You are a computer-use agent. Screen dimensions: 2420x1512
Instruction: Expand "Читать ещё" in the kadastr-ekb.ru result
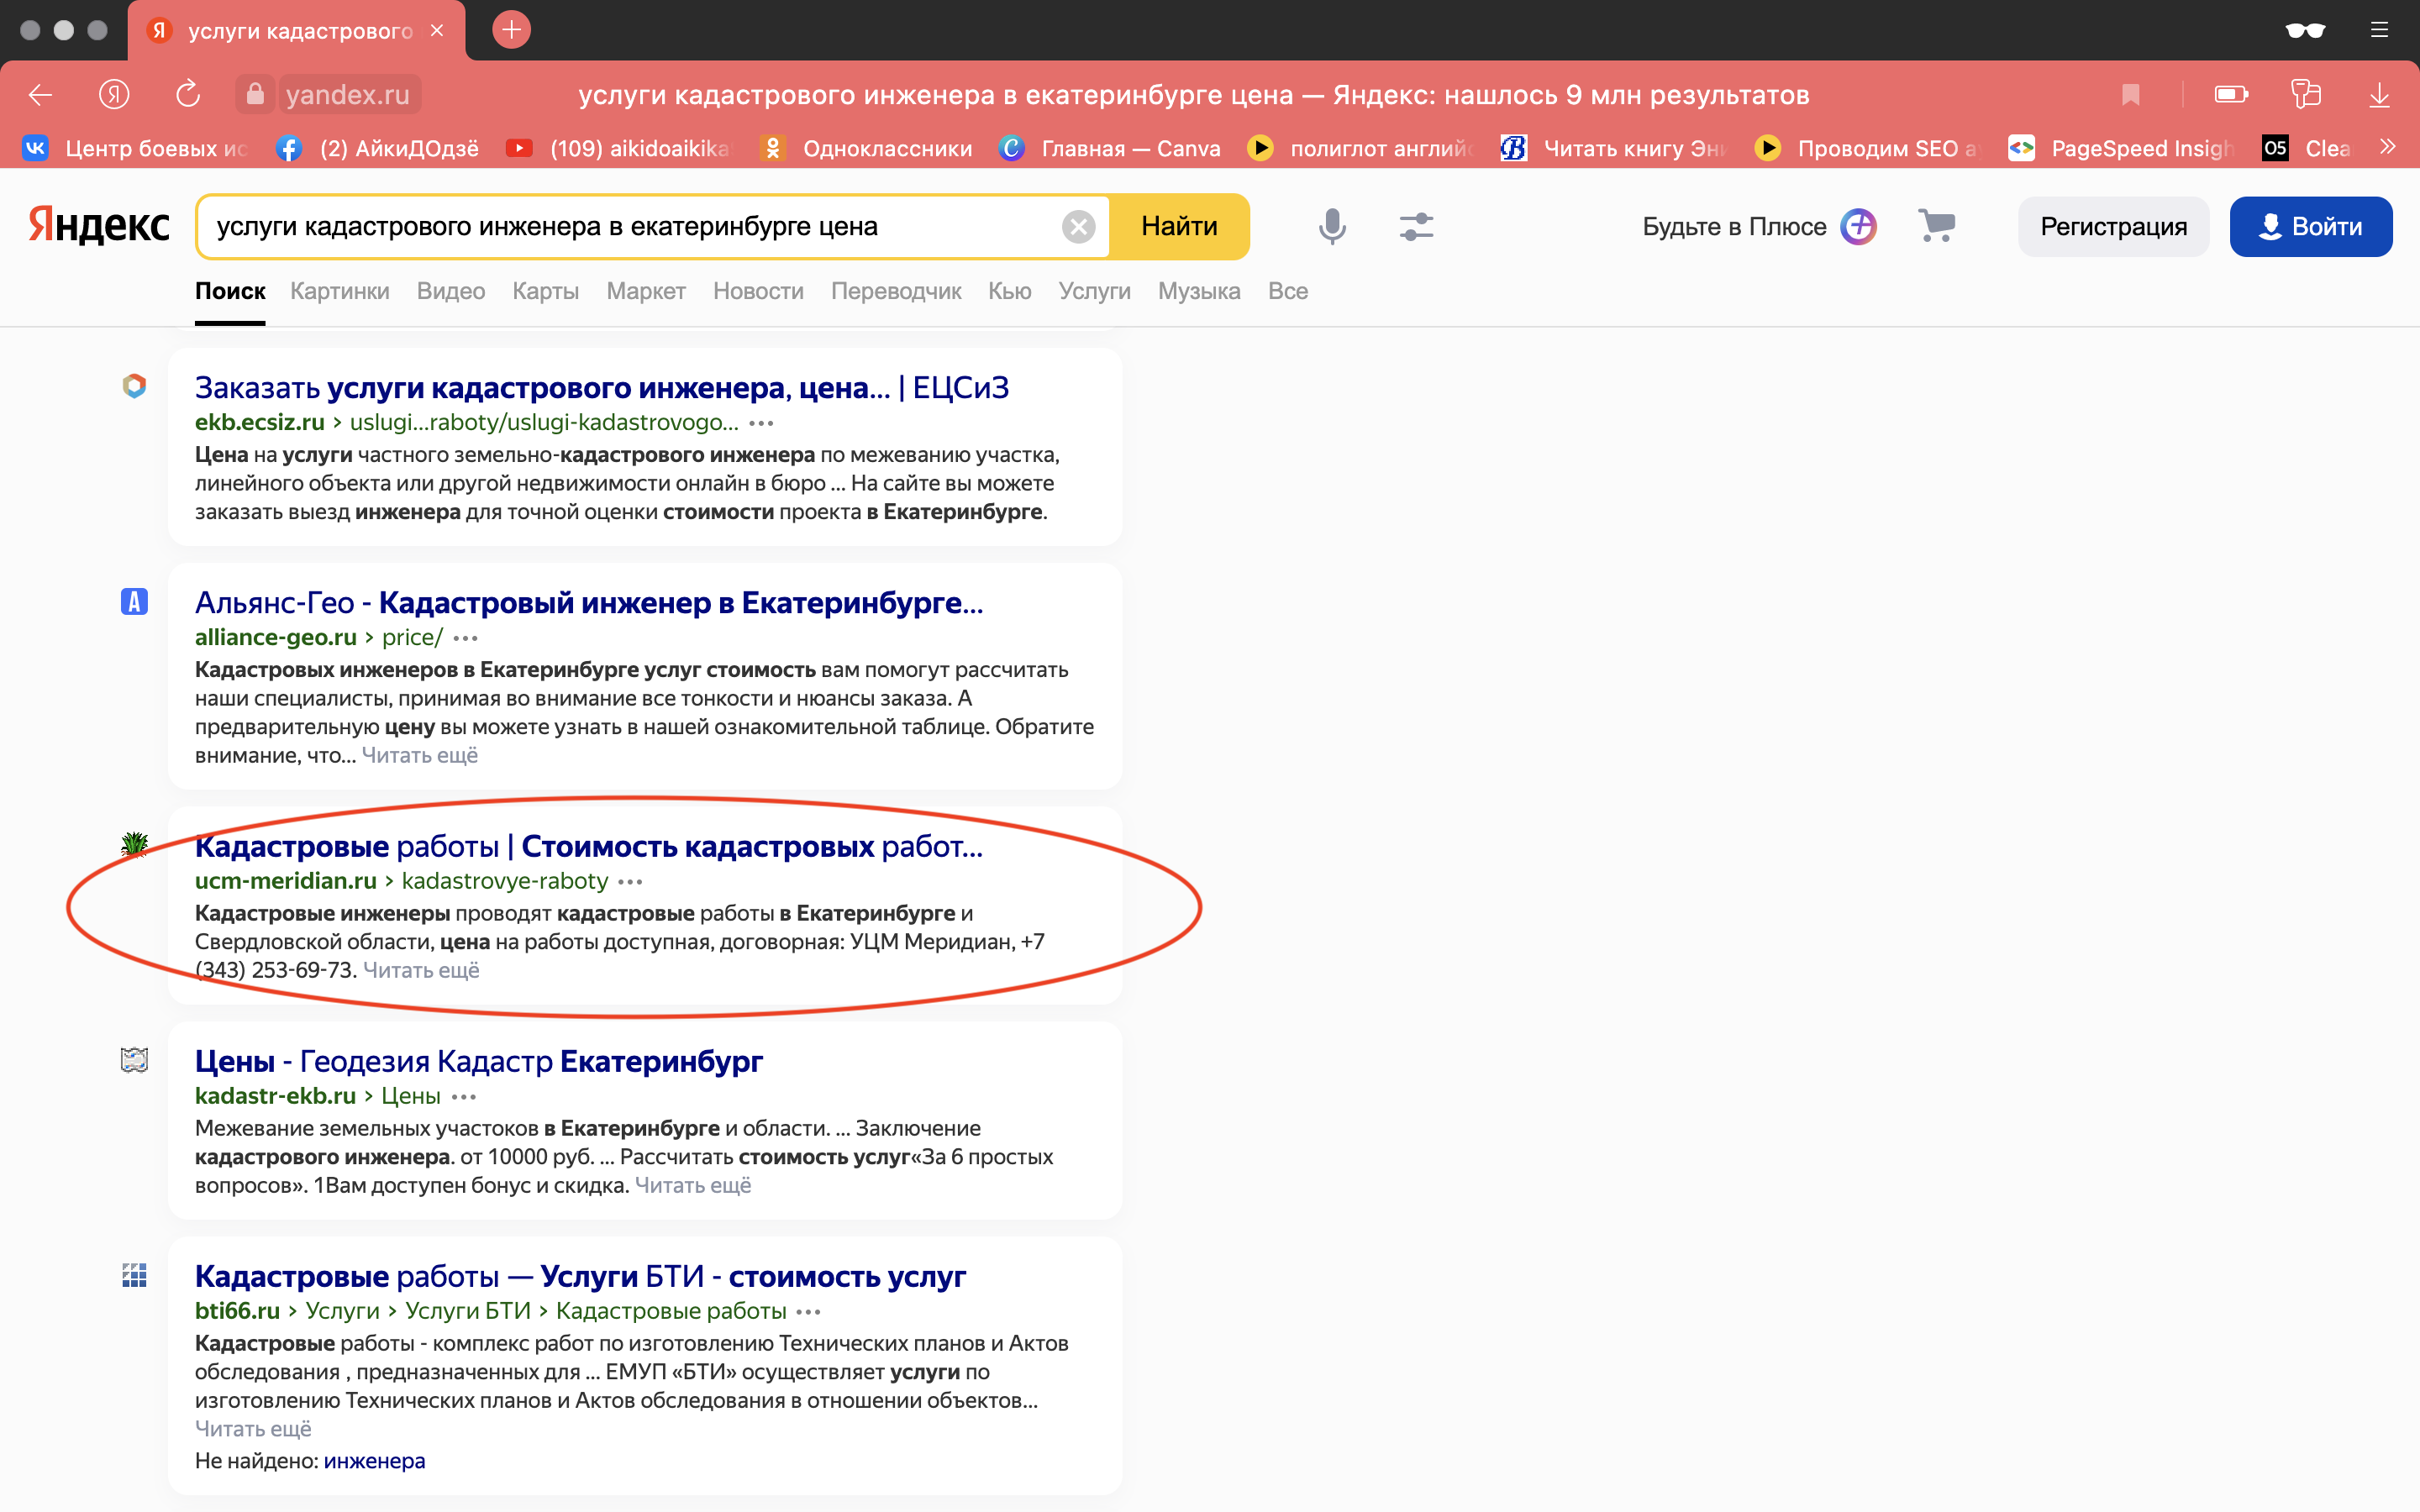tap(693, 1185)
